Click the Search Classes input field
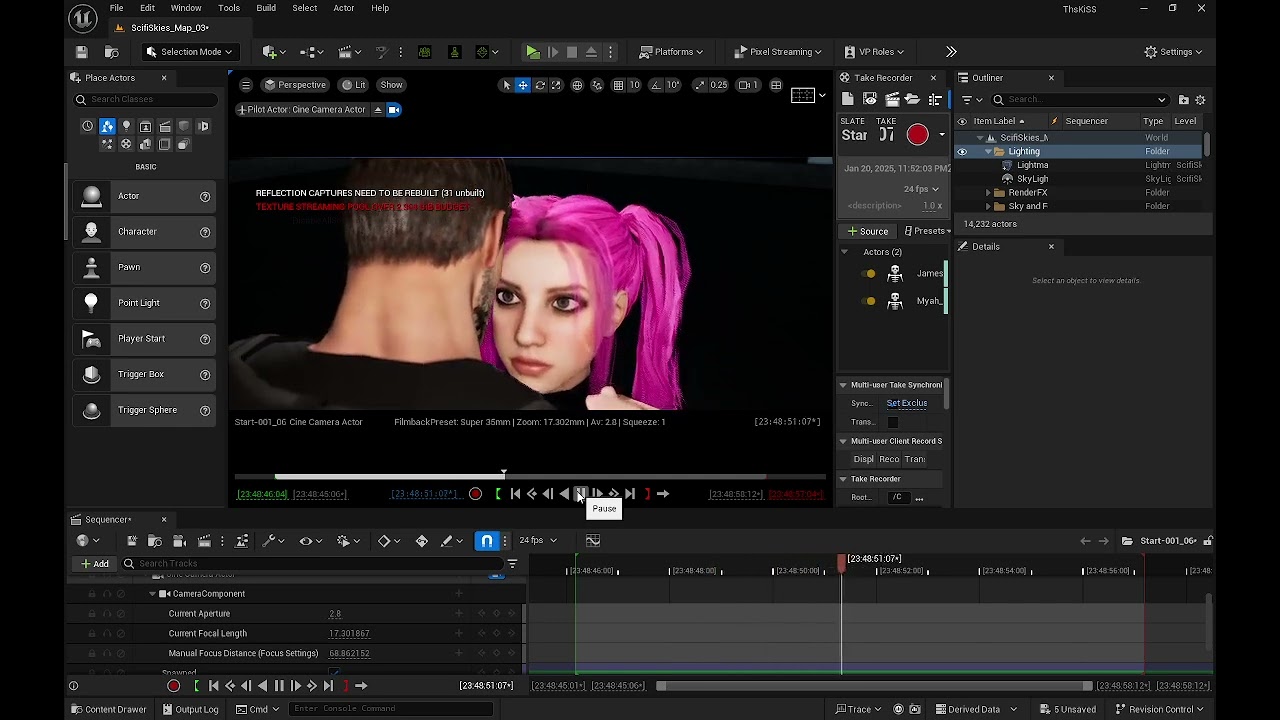The image size is (1280, 720). (145, 100)
